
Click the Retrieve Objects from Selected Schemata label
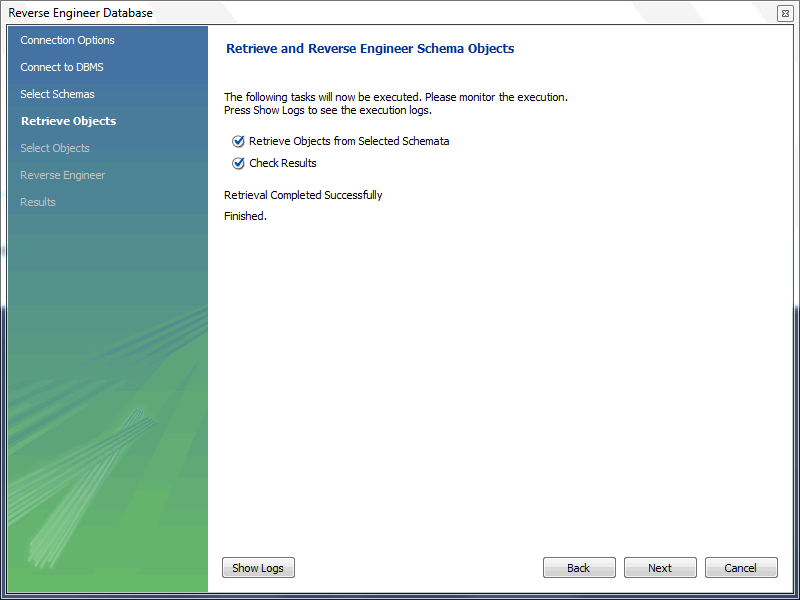point(349,141)
